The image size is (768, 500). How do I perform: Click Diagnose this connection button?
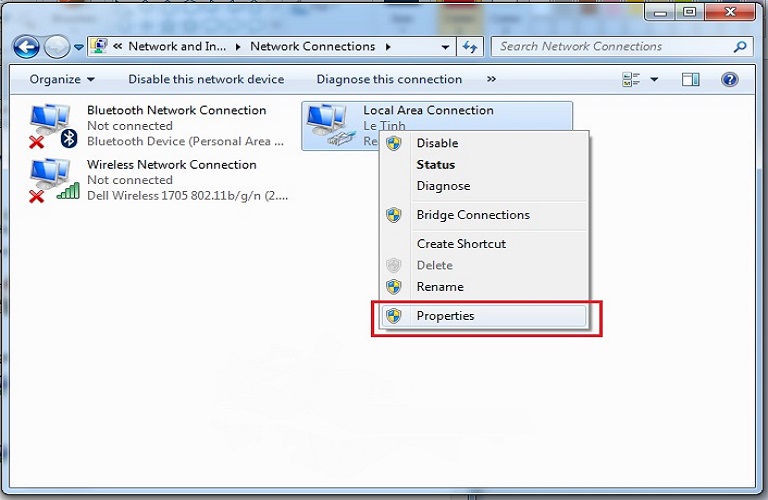(389, 79)
